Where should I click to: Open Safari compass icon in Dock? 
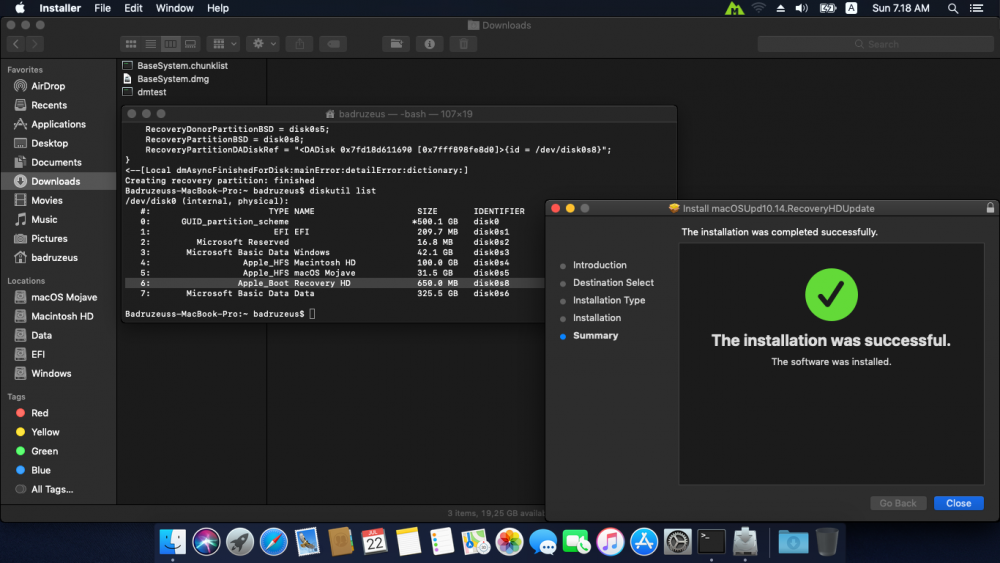[274, 542]
